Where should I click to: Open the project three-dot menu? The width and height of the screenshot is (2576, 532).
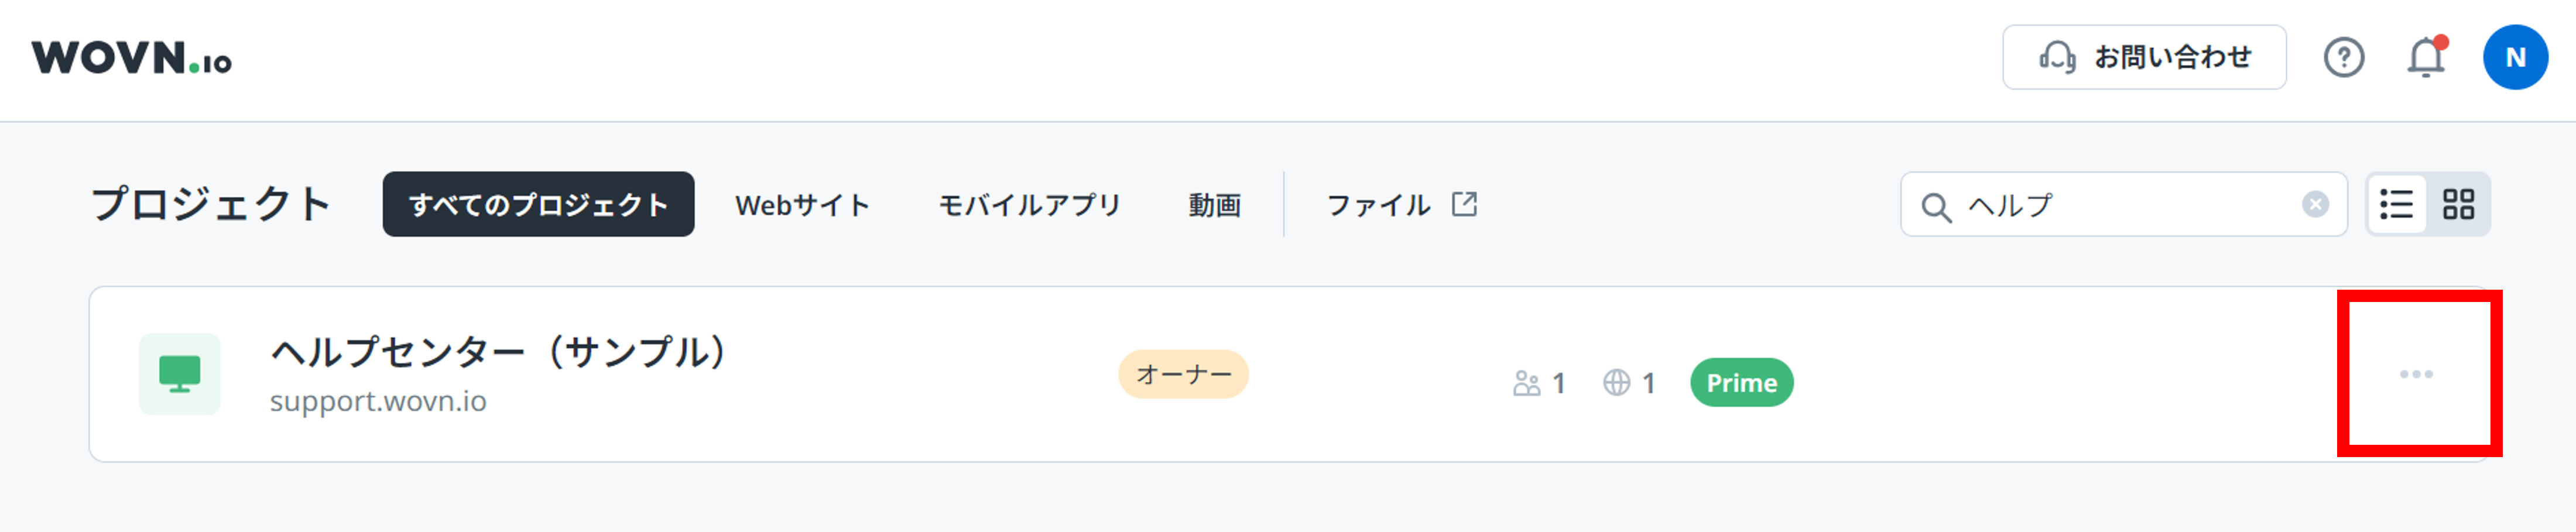coord(2417,373)
